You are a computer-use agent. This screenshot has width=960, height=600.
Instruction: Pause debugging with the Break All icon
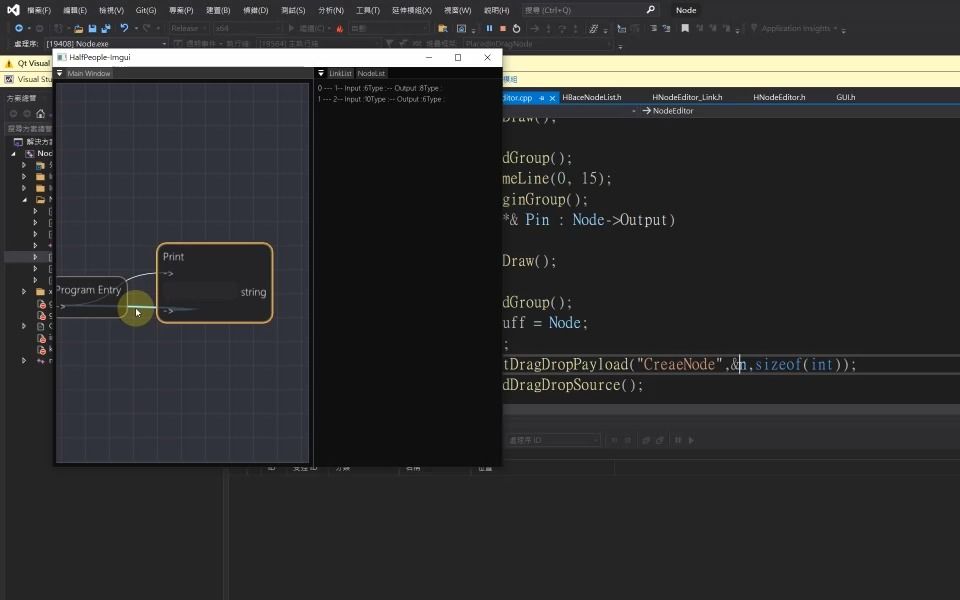489,28
